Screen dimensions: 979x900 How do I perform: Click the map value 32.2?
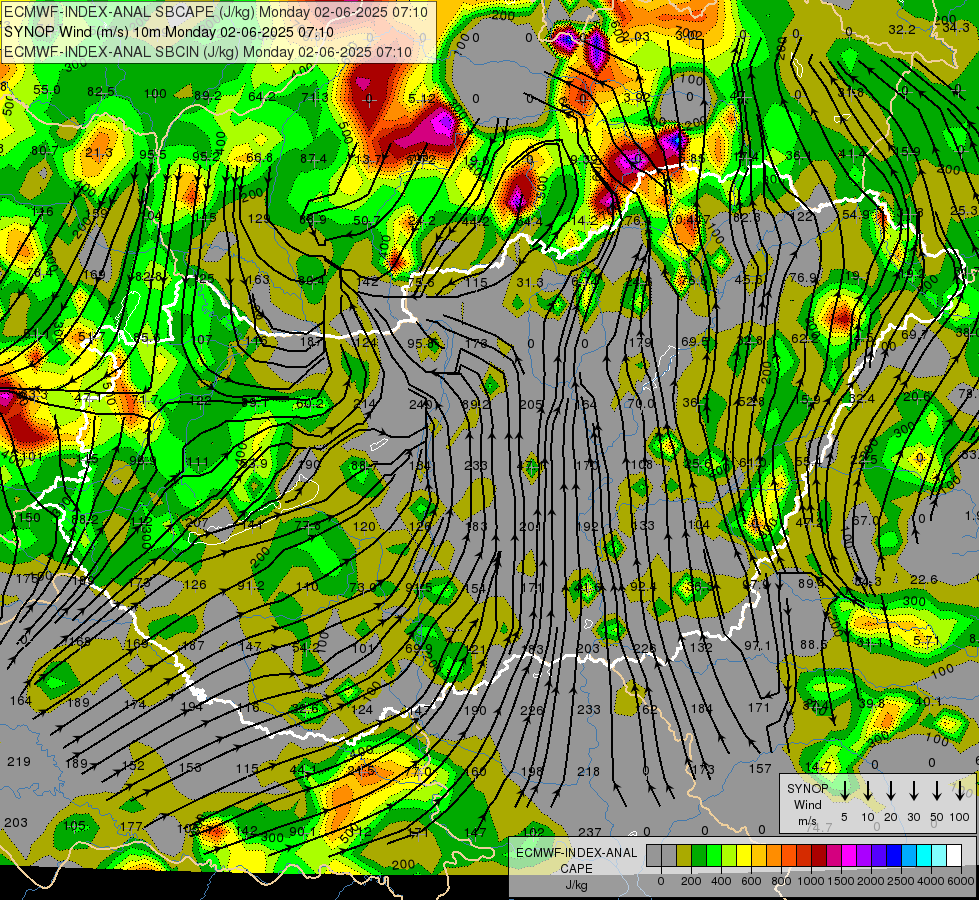902,29
